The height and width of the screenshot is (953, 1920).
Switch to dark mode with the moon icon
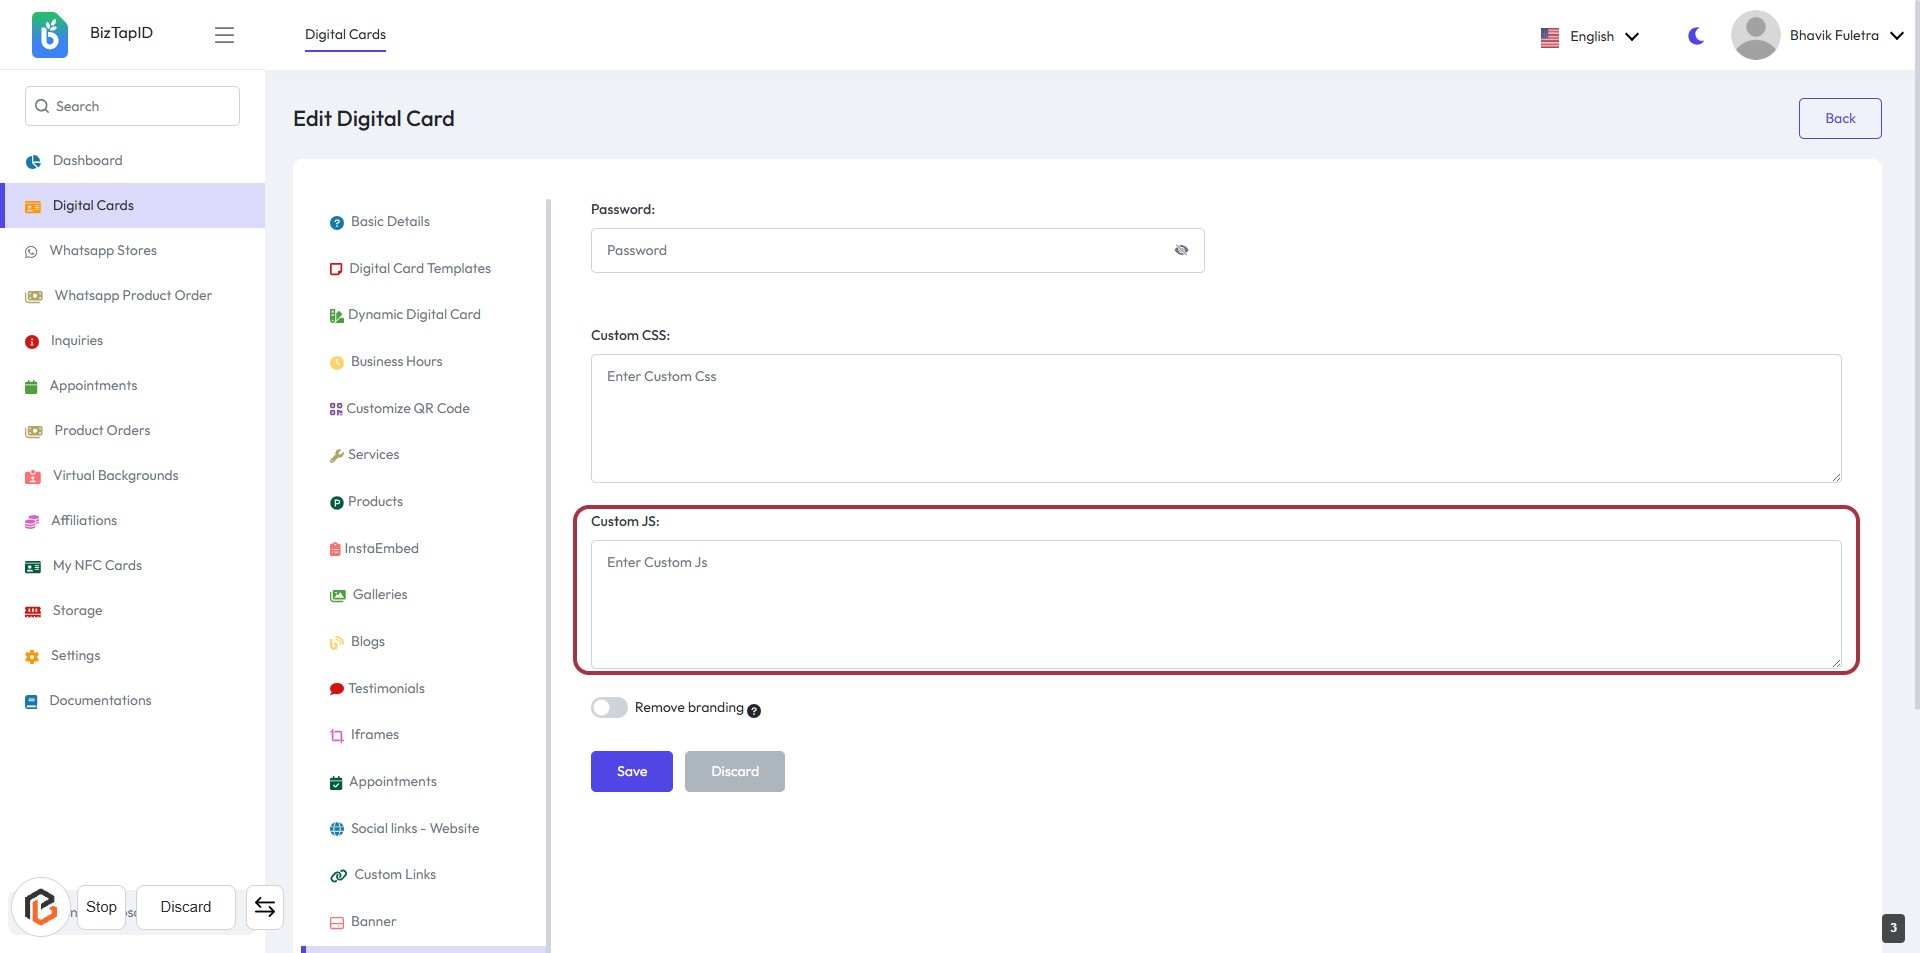1696,36
